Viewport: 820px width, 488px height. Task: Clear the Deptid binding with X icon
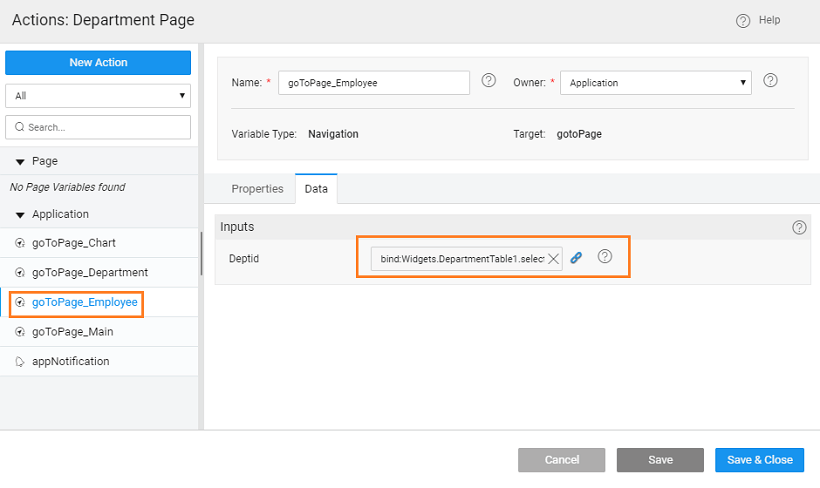point(554,259)
